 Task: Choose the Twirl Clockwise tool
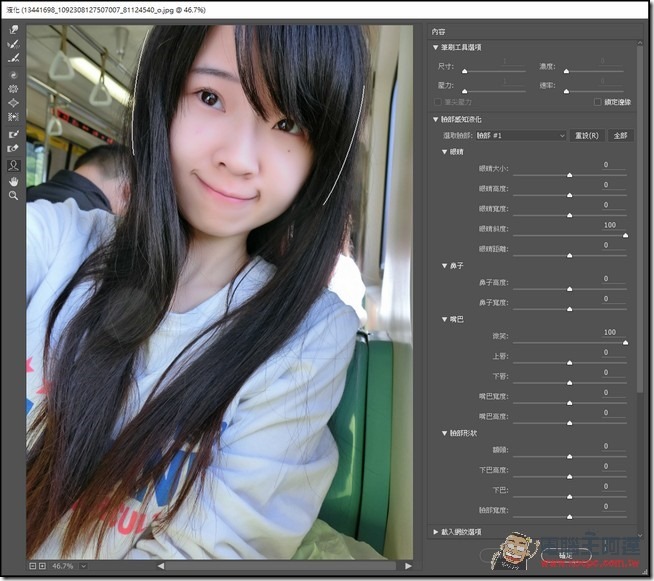point(14,75)
